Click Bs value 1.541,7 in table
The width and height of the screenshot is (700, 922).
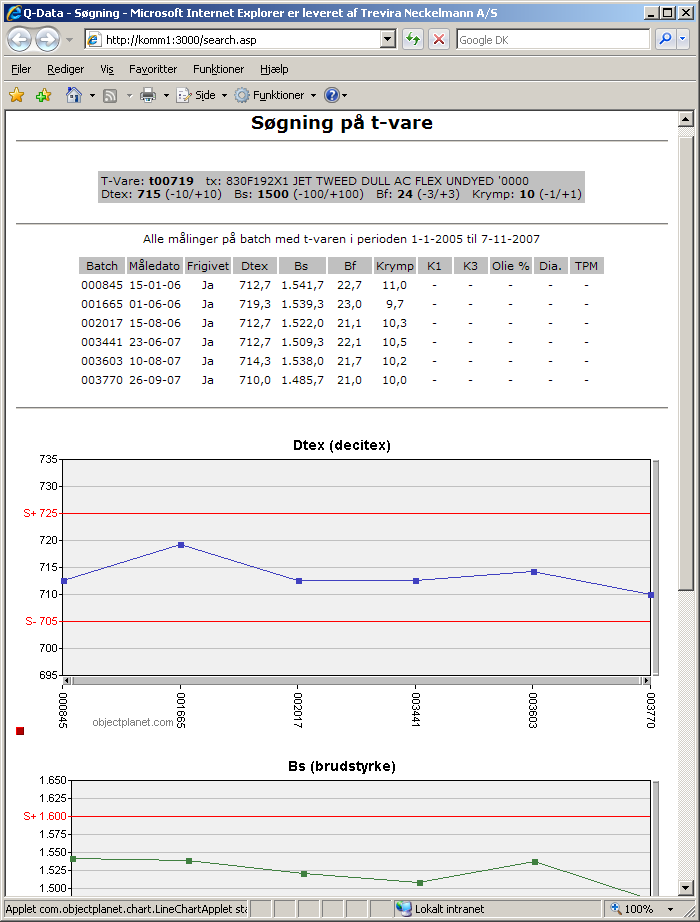[x=302, y=285]
